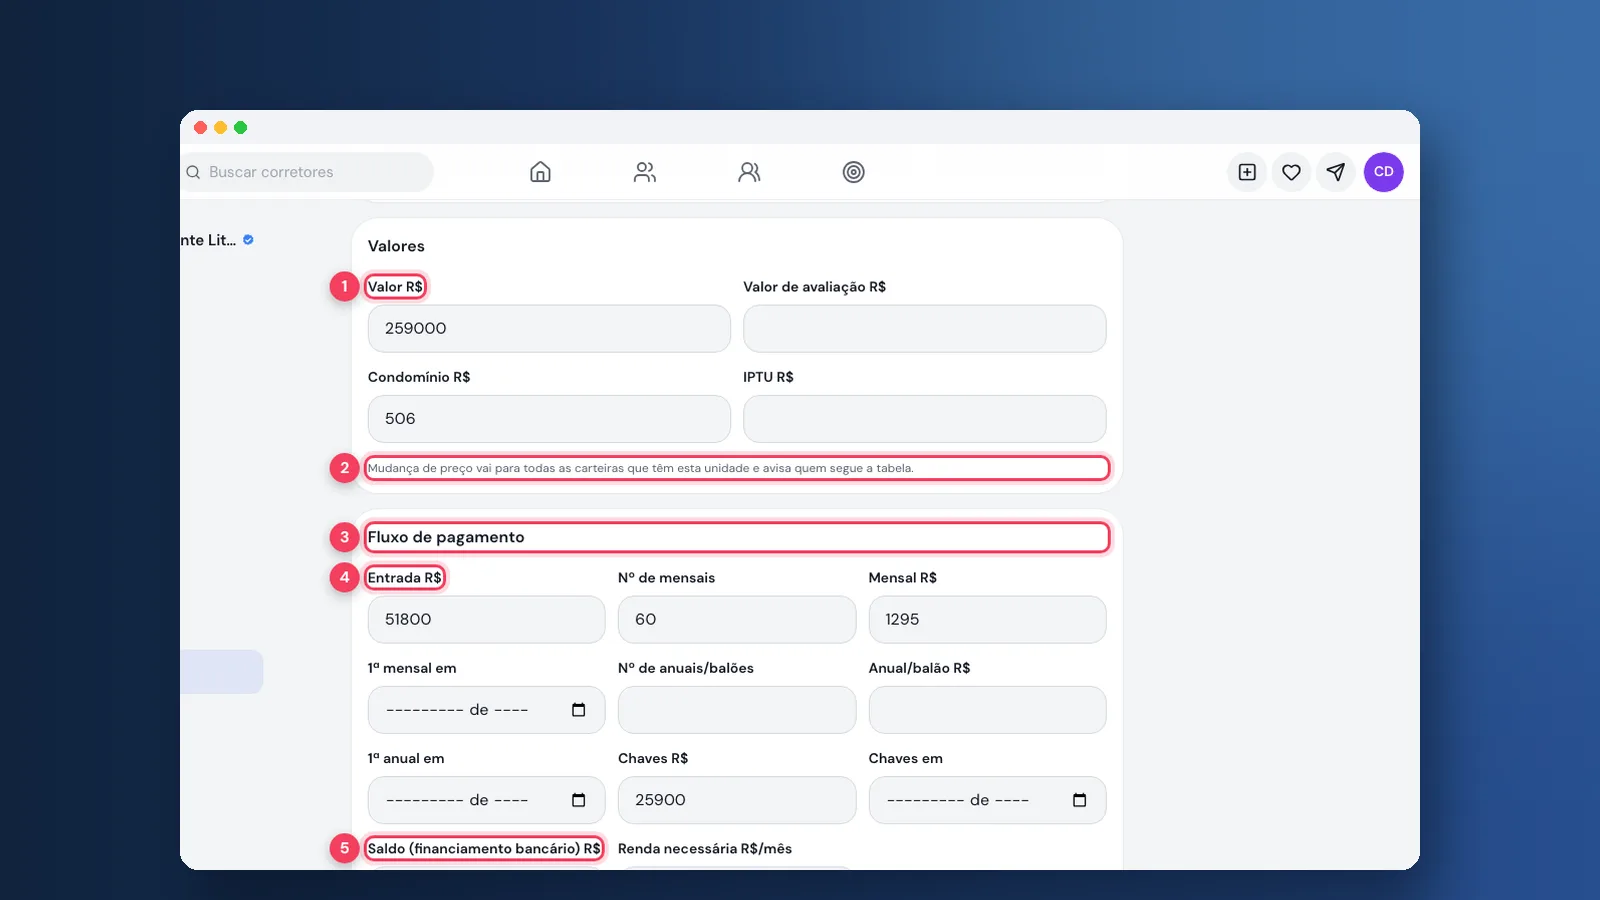Edit the Condomínio R$ field showing 506

tap(549, 419)
